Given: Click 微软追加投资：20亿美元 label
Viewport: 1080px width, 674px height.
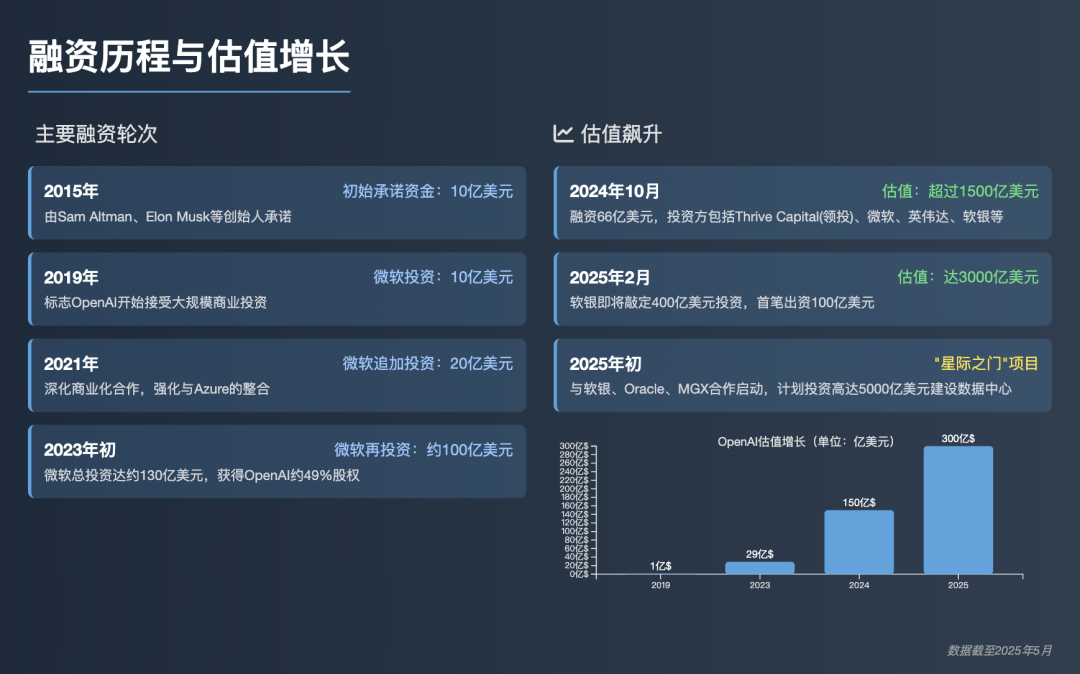Looking at the screenshot, I should coord(428,364).
